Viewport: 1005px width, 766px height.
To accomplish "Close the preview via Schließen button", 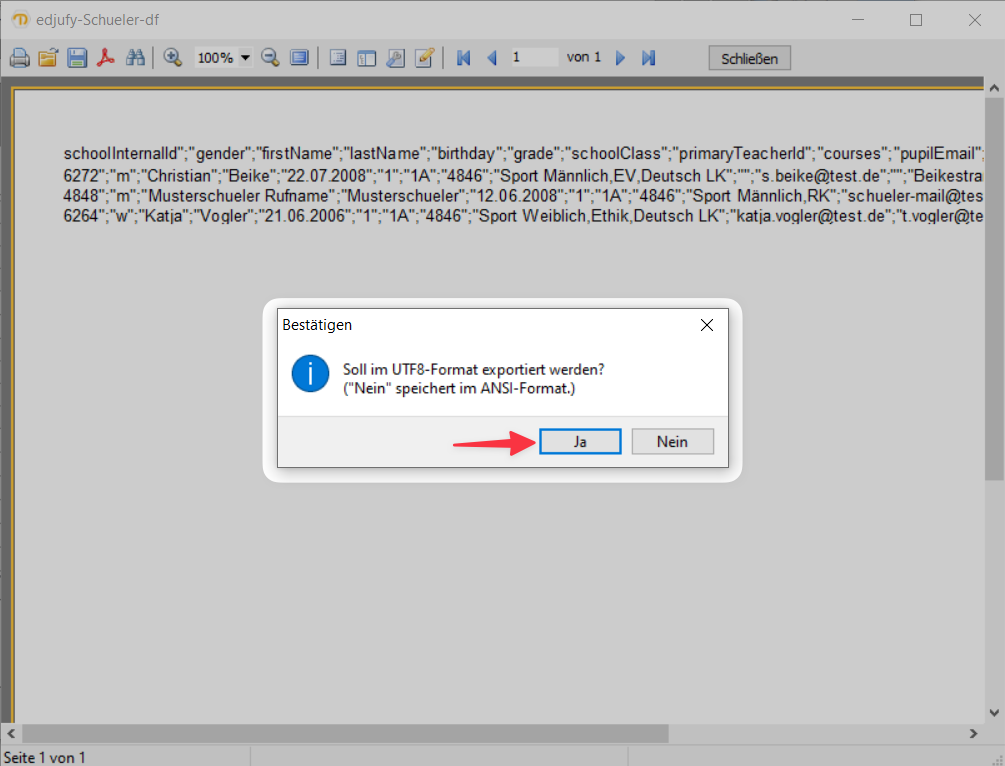I will pyautogui.click(x=749, y=57).
